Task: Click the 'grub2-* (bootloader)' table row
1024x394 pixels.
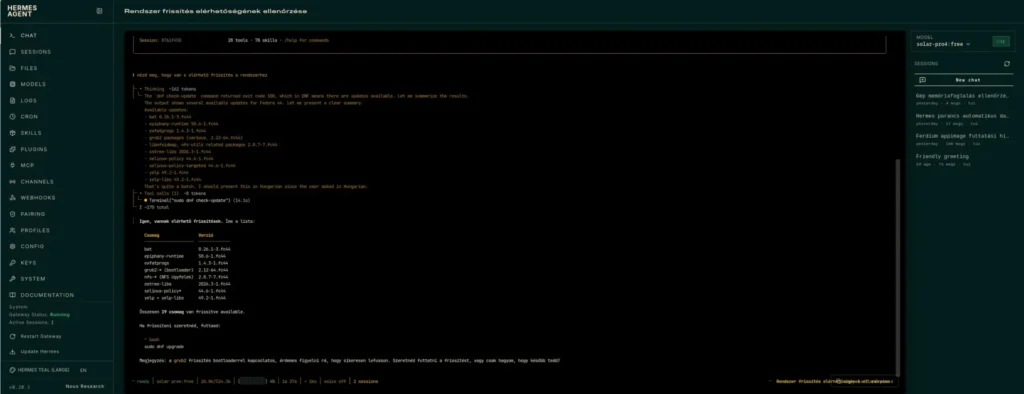Action: (187, 270)
